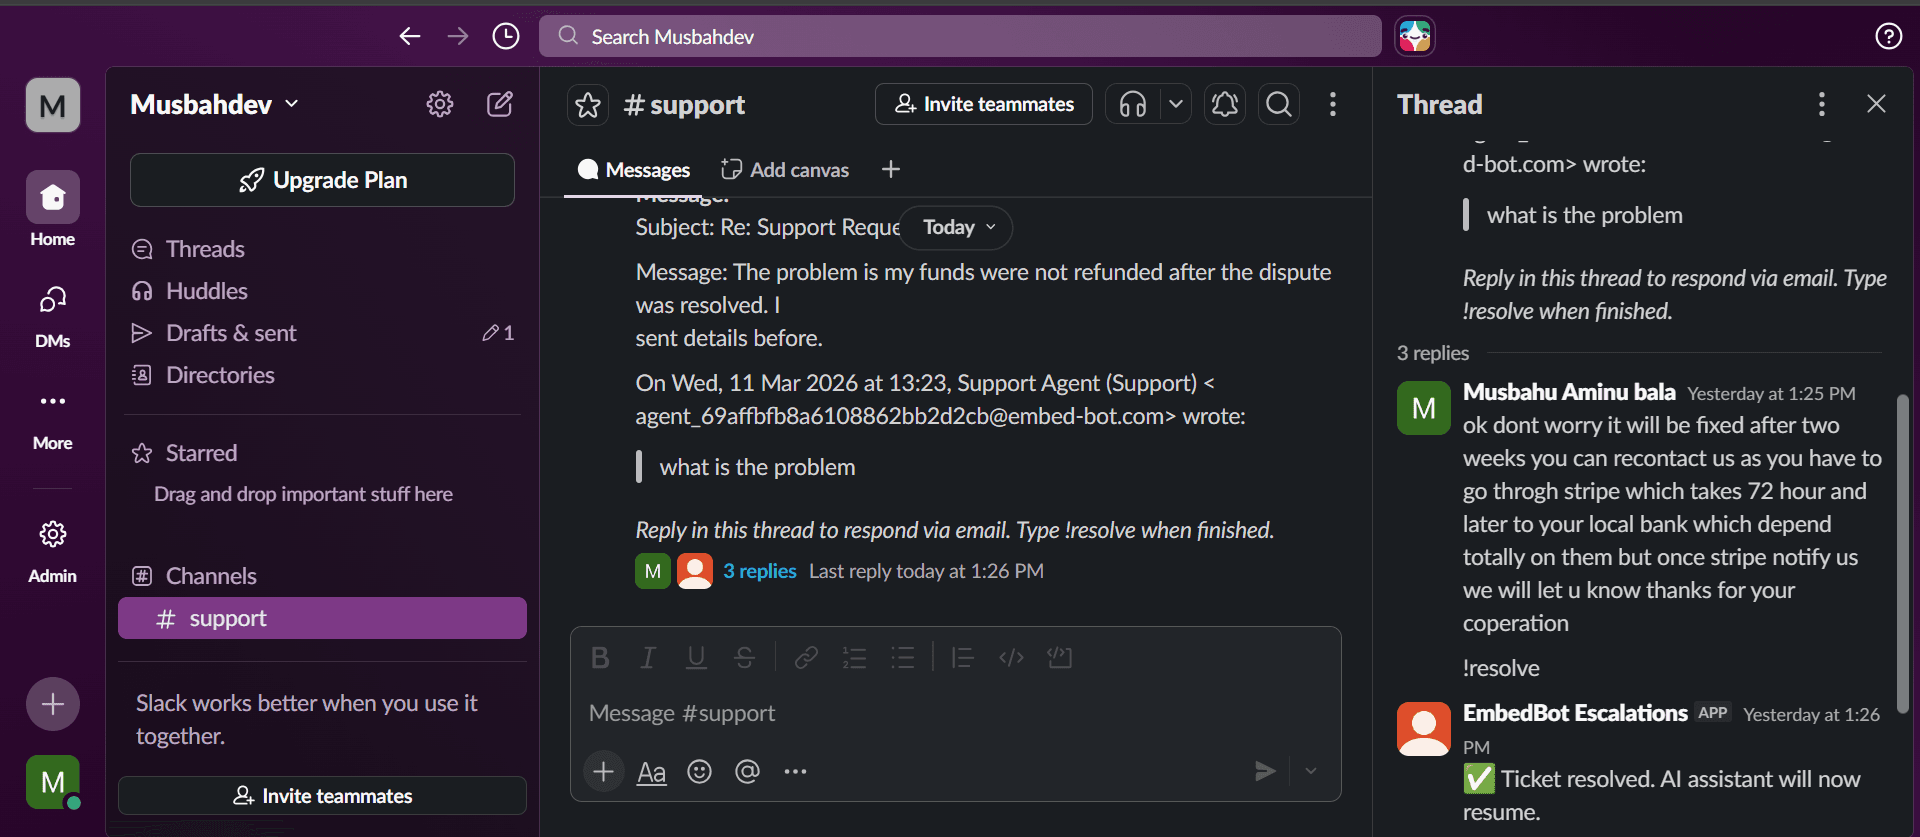
Task: Expand the Musbahdev workspace menu
Action: (x=213, y=103)
